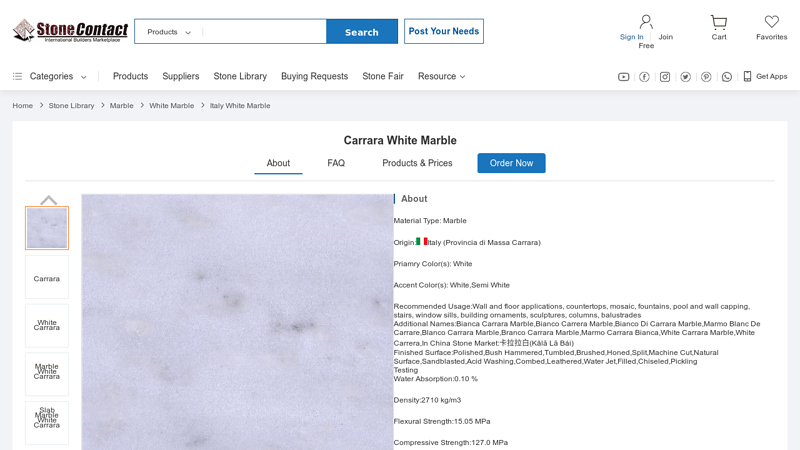Switch to the About tab
Image resolution: width=800 pixels, height=450 pixels.
pyautogui.click(x=278, y=163)
